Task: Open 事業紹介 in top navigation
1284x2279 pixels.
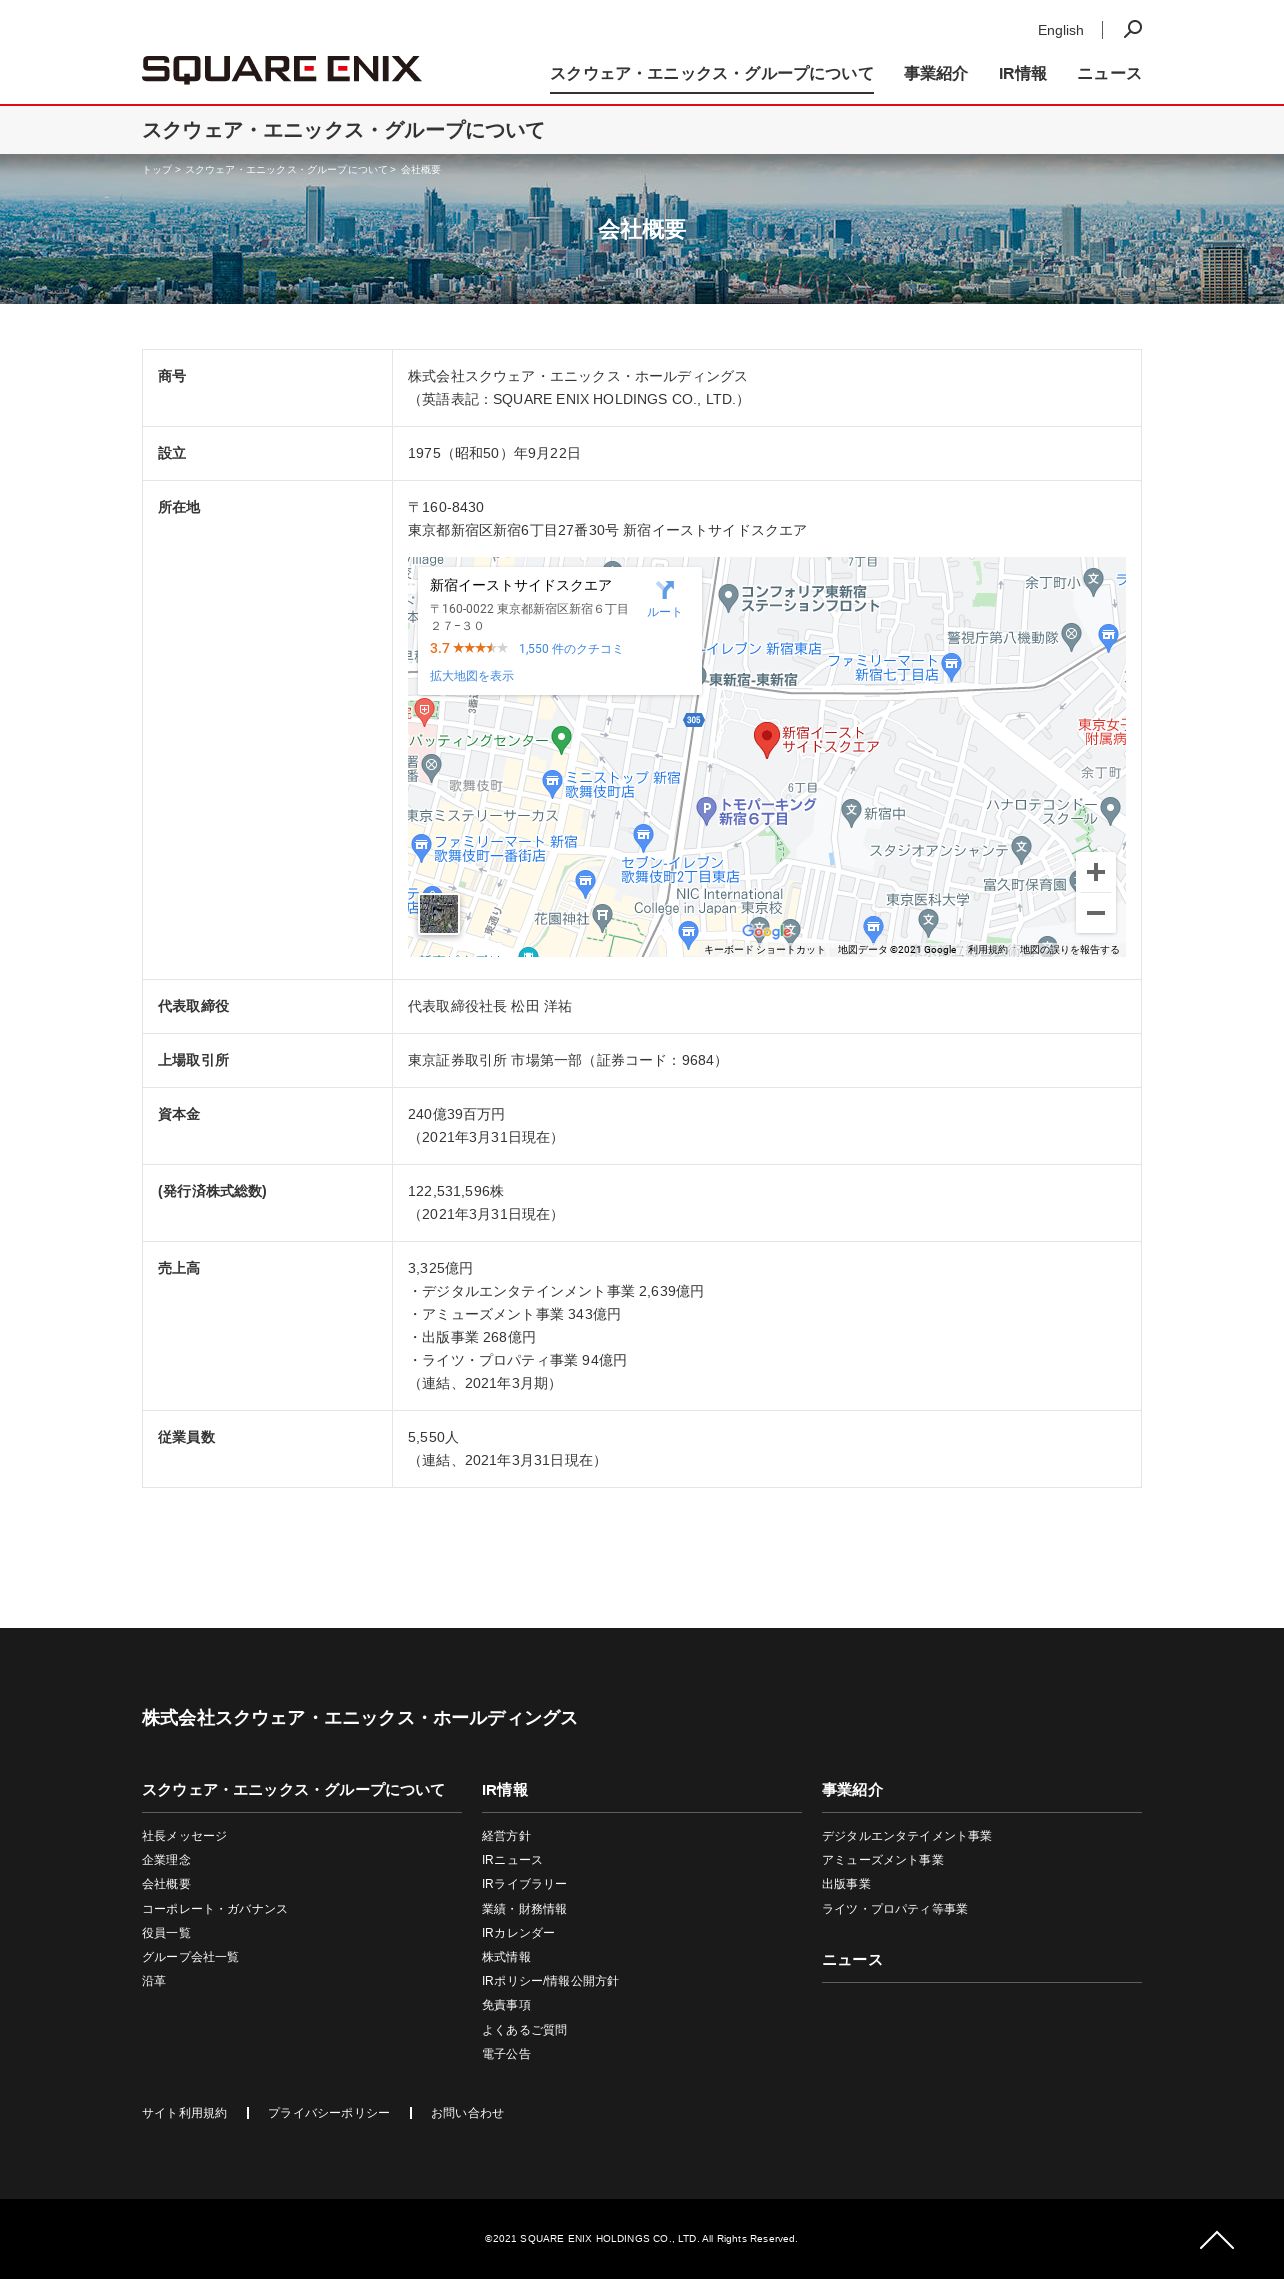Action: (x=936, y=73)
